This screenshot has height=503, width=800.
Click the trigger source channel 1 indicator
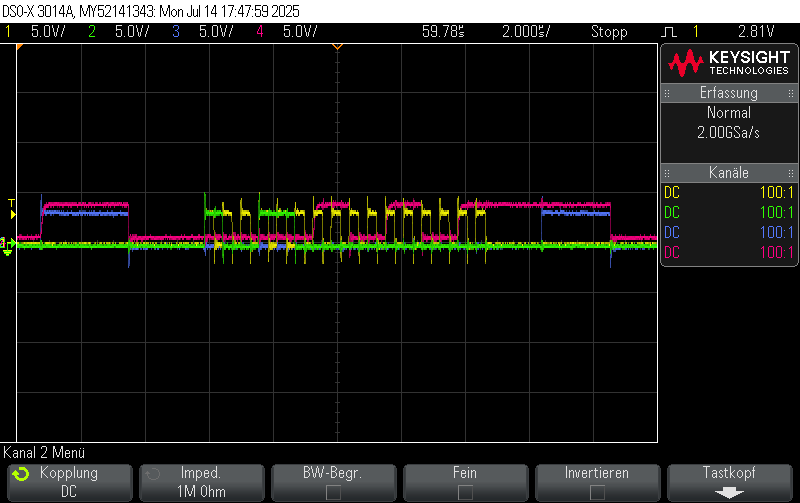[695, 32]
